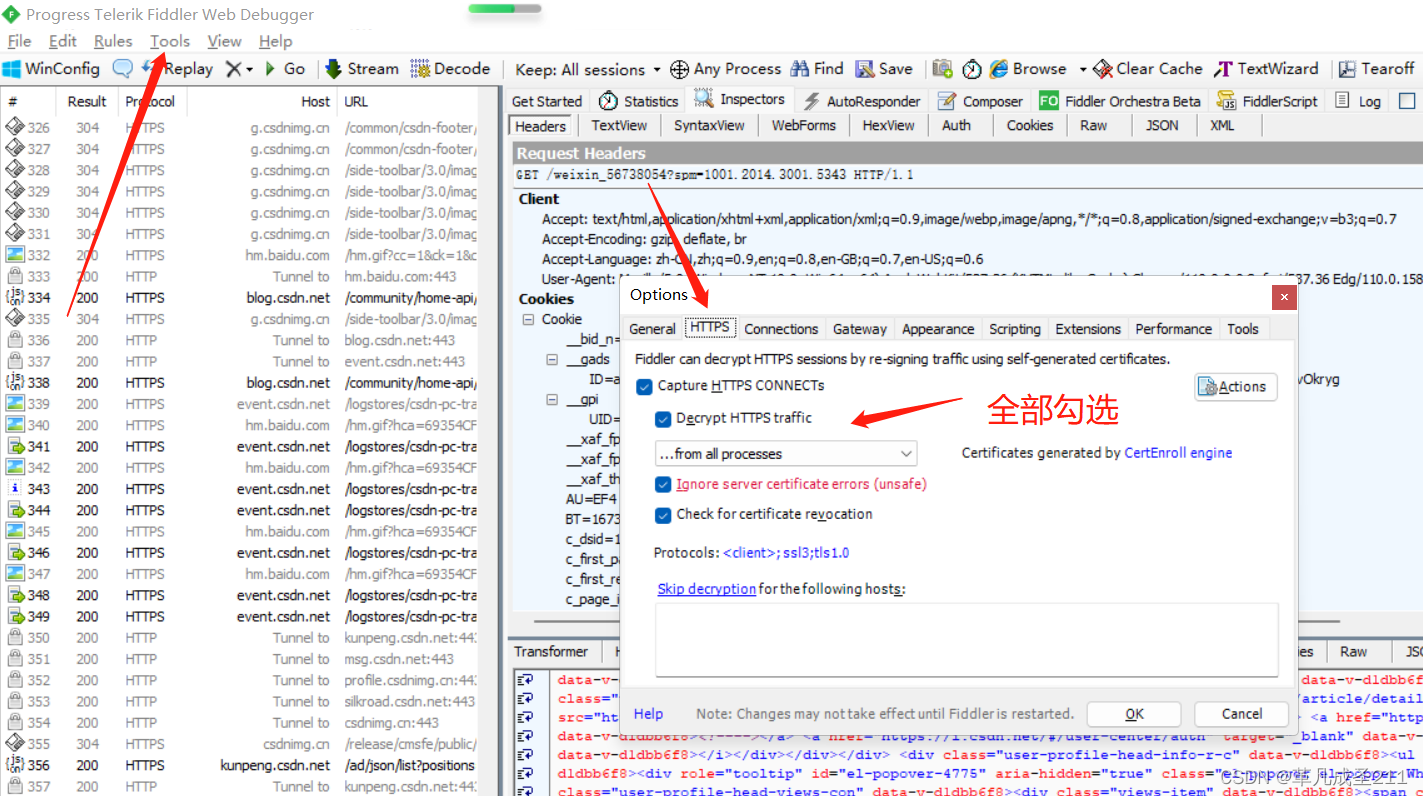The height and width of the screenshot is (796, 1423).
Task: Disable Decrypt HTTPS traffic
Action: pos(662,418)
